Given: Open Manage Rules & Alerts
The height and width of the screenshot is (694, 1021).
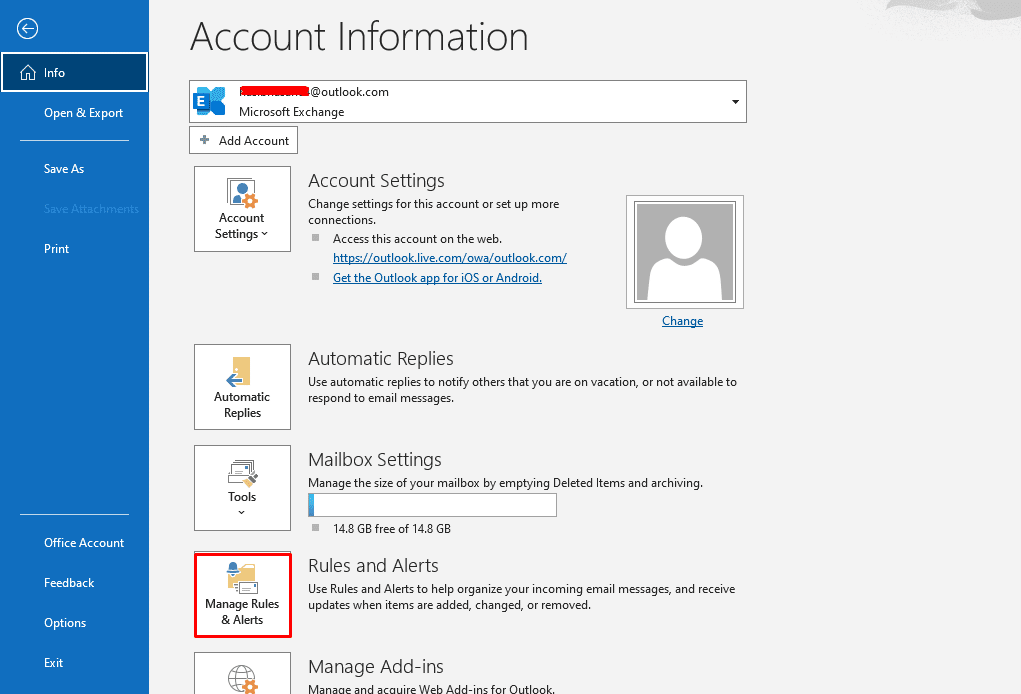Looking at the screenshot, I should coord(242,595).
